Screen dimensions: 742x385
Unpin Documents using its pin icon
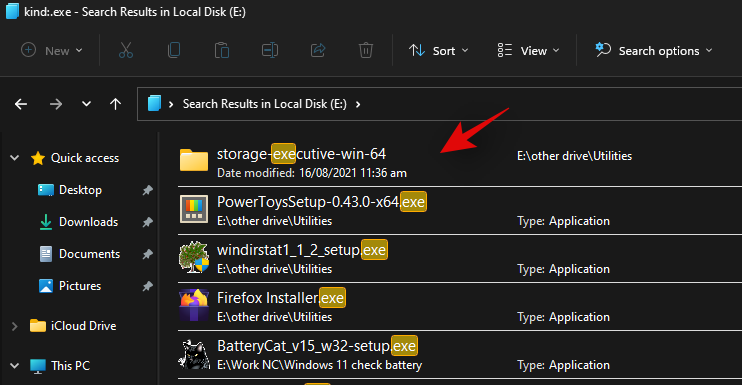tap(148, 254)
